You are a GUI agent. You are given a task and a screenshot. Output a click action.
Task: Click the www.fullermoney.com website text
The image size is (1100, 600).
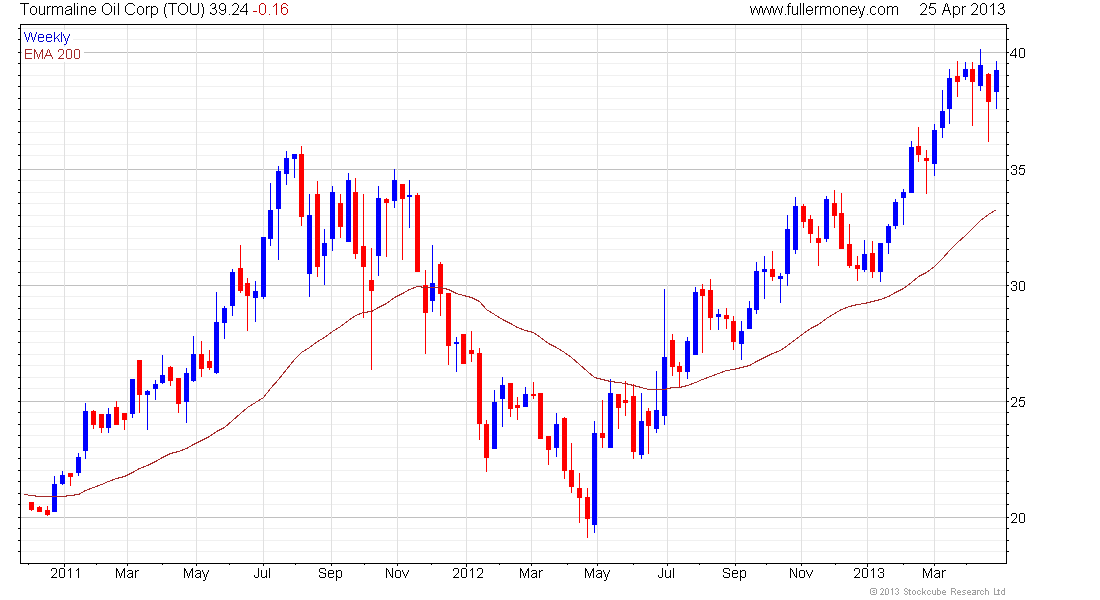[824, 9]
